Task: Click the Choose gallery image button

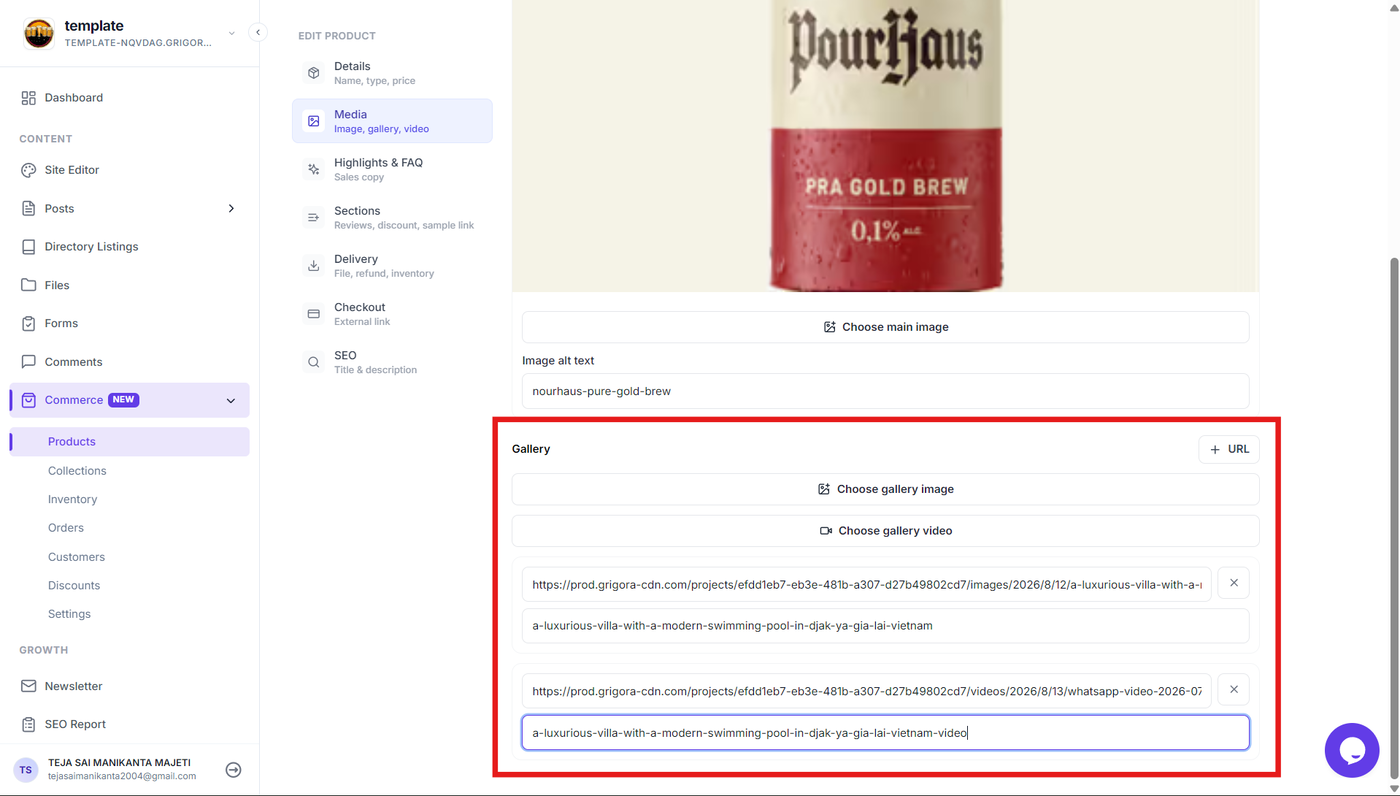Action: pyautogui.click(x=885, y=489)
